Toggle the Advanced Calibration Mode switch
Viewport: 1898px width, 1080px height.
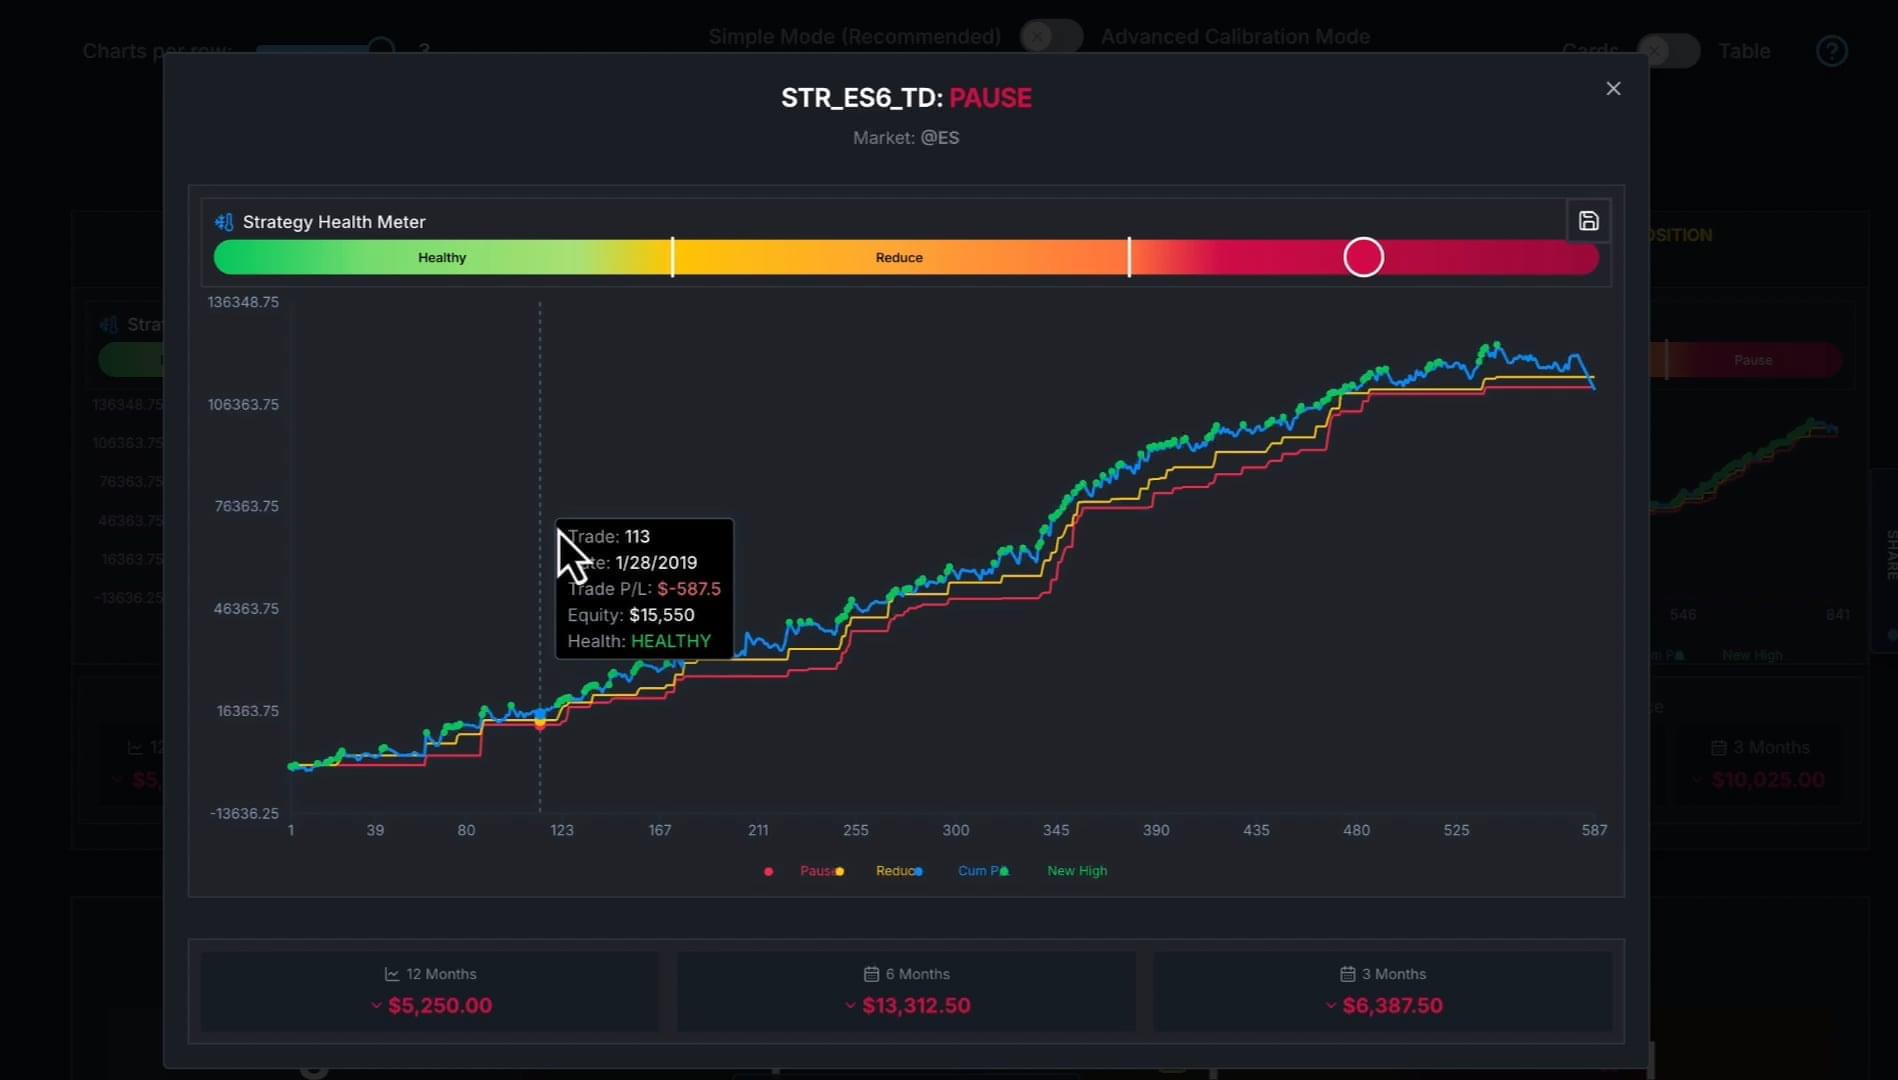tap(1051, 36)
